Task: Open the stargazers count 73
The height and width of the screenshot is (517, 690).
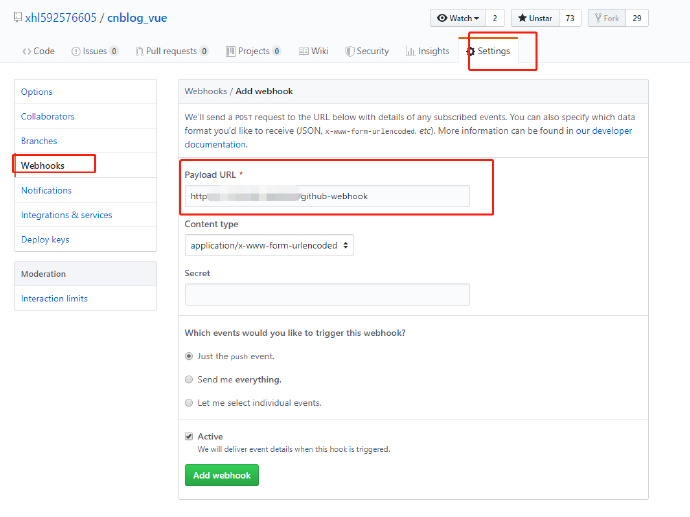Action: pyautogui.click(x=570, y=18)
